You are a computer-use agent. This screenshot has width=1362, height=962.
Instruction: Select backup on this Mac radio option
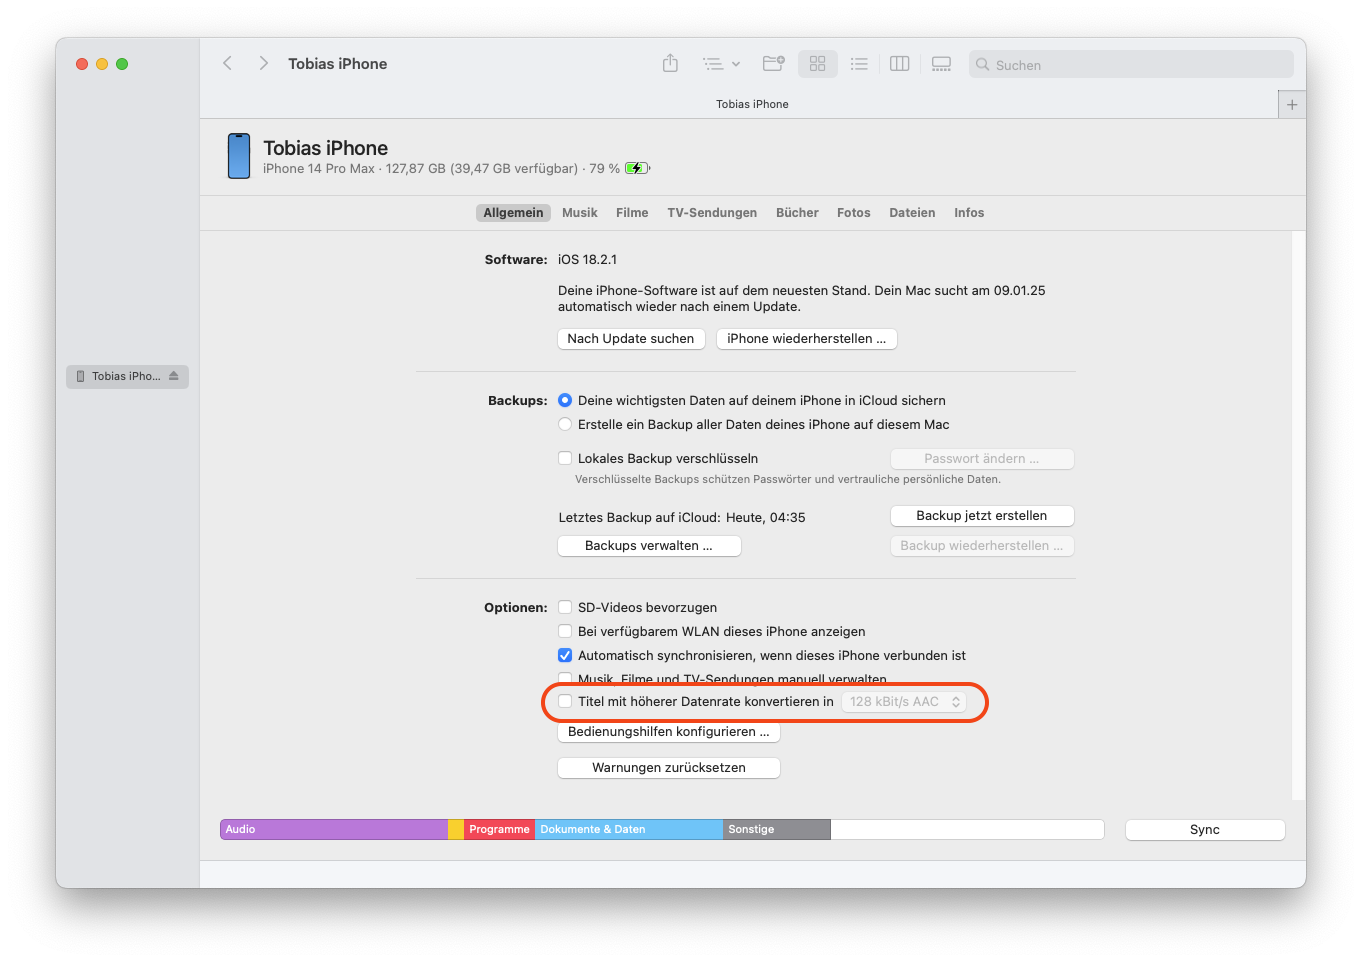click(565, 424)
